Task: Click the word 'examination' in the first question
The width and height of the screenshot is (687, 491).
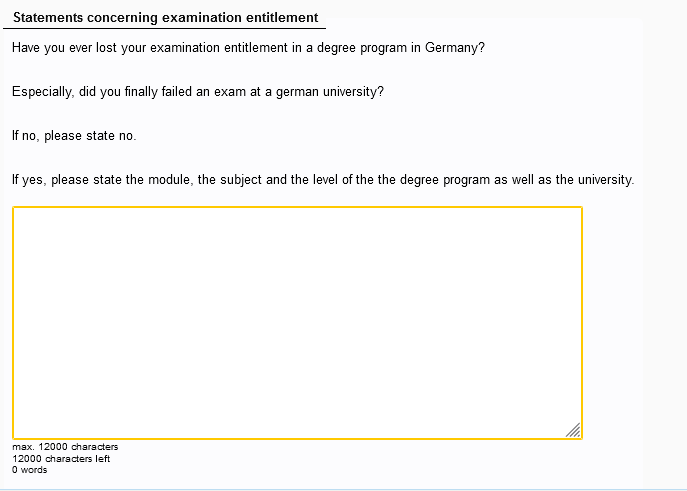Action: coord(185,47)
